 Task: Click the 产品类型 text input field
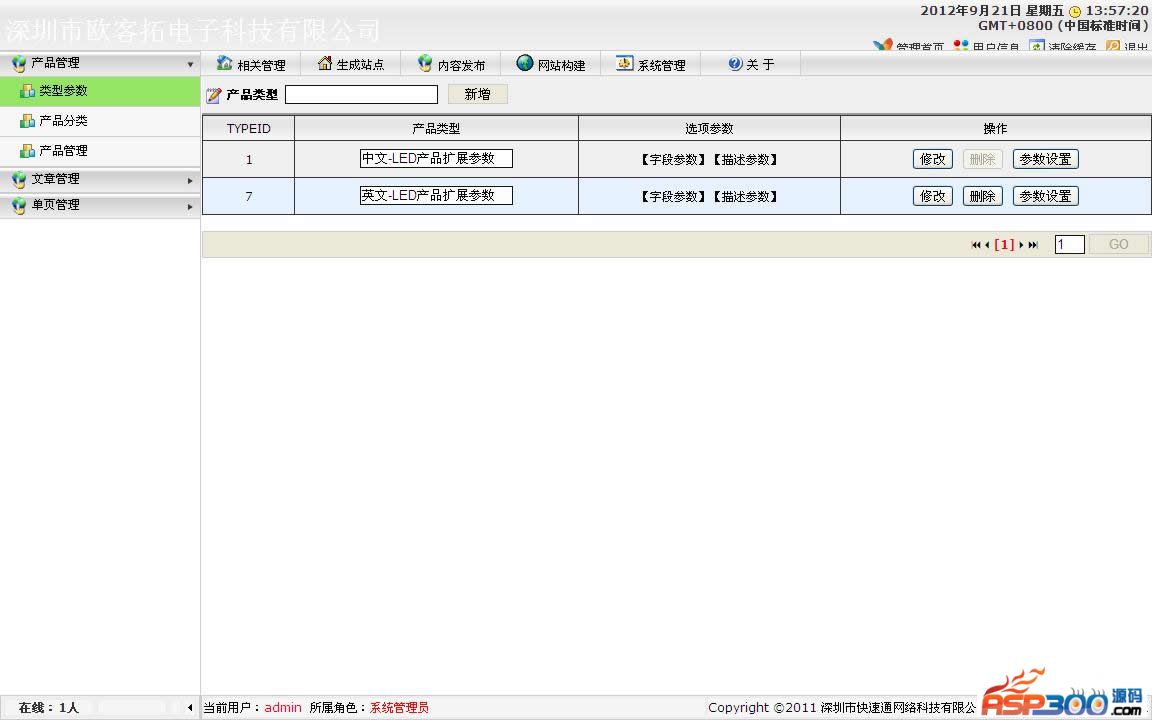tap(361, 94)
